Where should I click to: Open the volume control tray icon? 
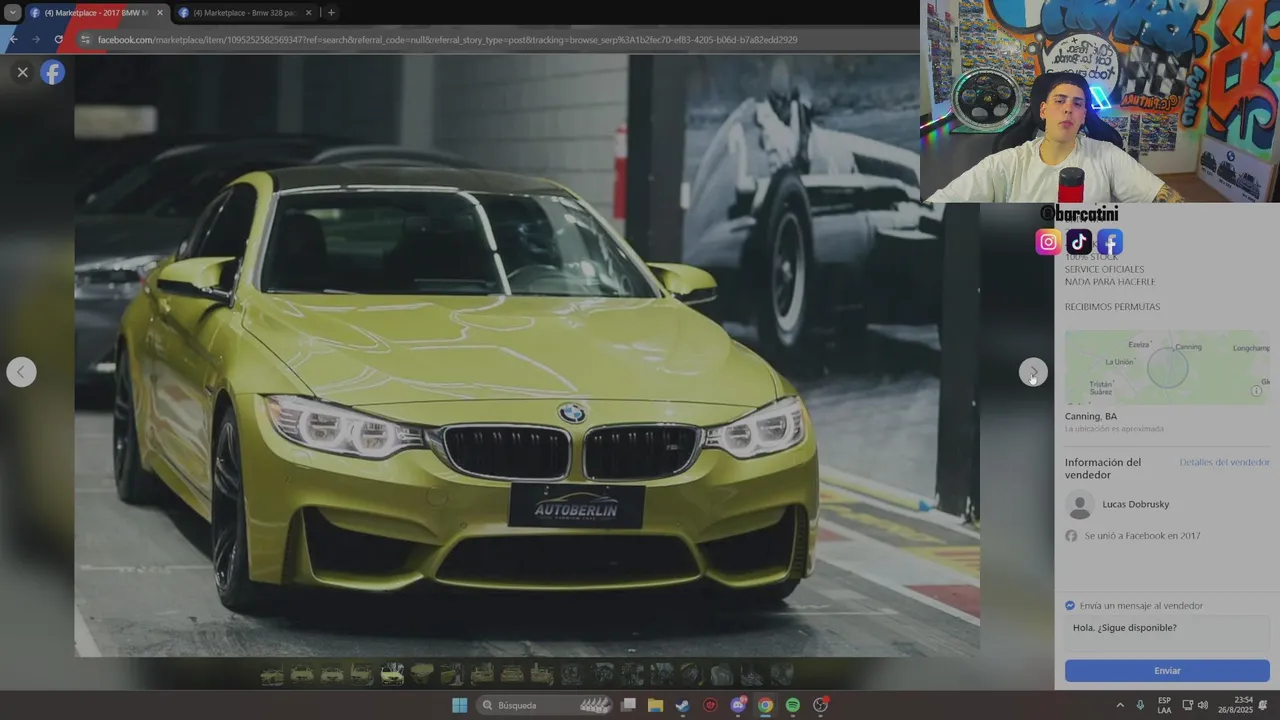pos(1202,705)
